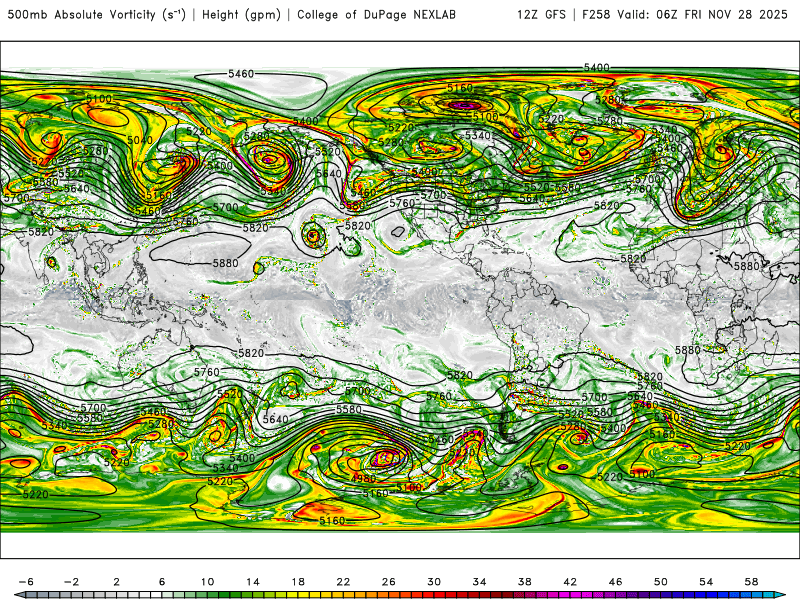Viewport: 800px width, 600px height.
Task: Click the "06Z FRI NOV 28 2025" valid time
Action: 722,15
